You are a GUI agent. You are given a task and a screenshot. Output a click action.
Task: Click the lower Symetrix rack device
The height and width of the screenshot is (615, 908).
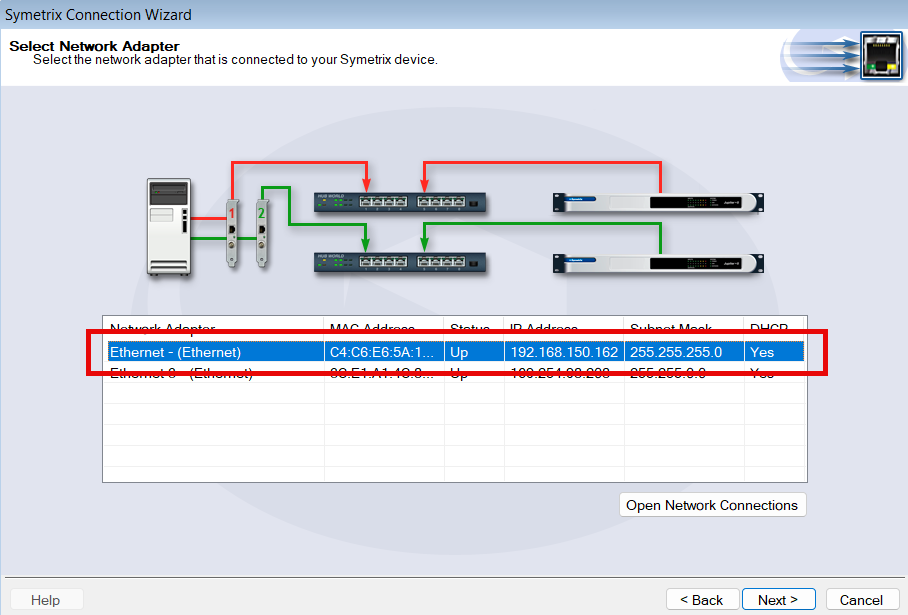pos(658,263)
